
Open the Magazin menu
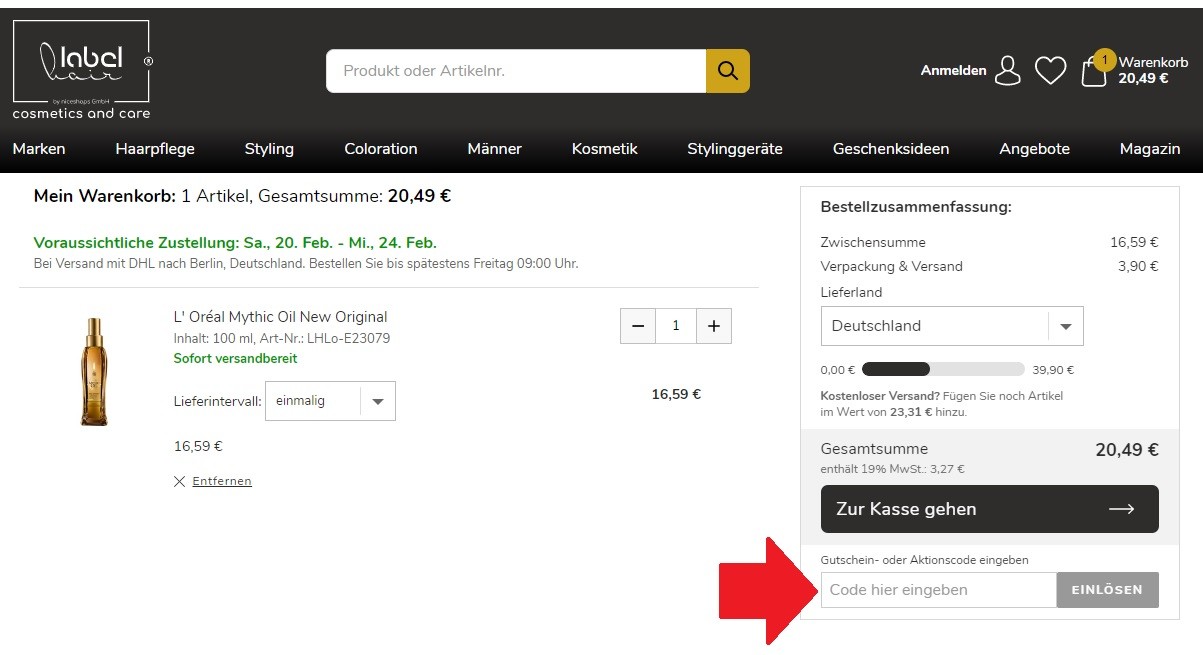1150,149
